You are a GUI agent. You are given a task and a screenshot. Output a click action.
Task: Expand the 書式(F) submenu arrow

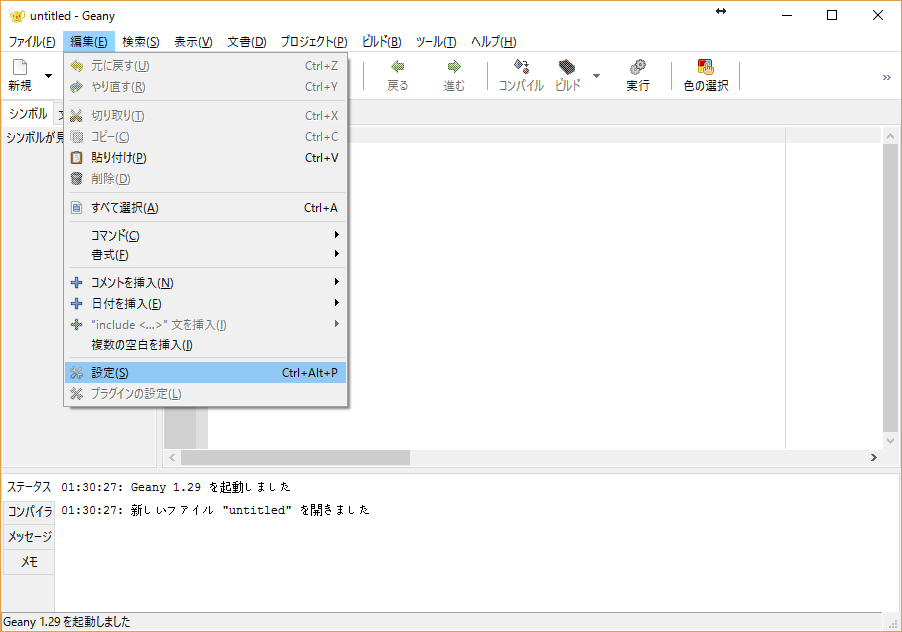pyautogui.click(x=337, y=254)
